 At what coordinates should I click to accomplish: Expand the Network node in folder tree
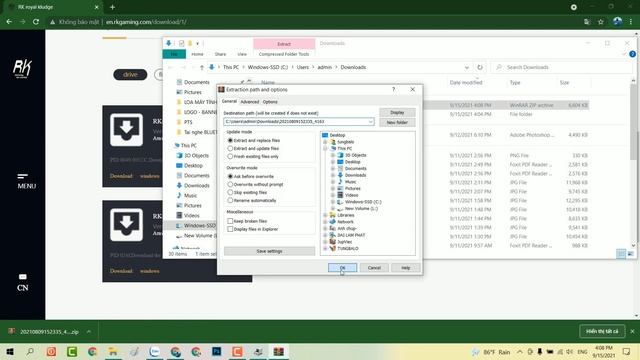(x=325, y=222)
